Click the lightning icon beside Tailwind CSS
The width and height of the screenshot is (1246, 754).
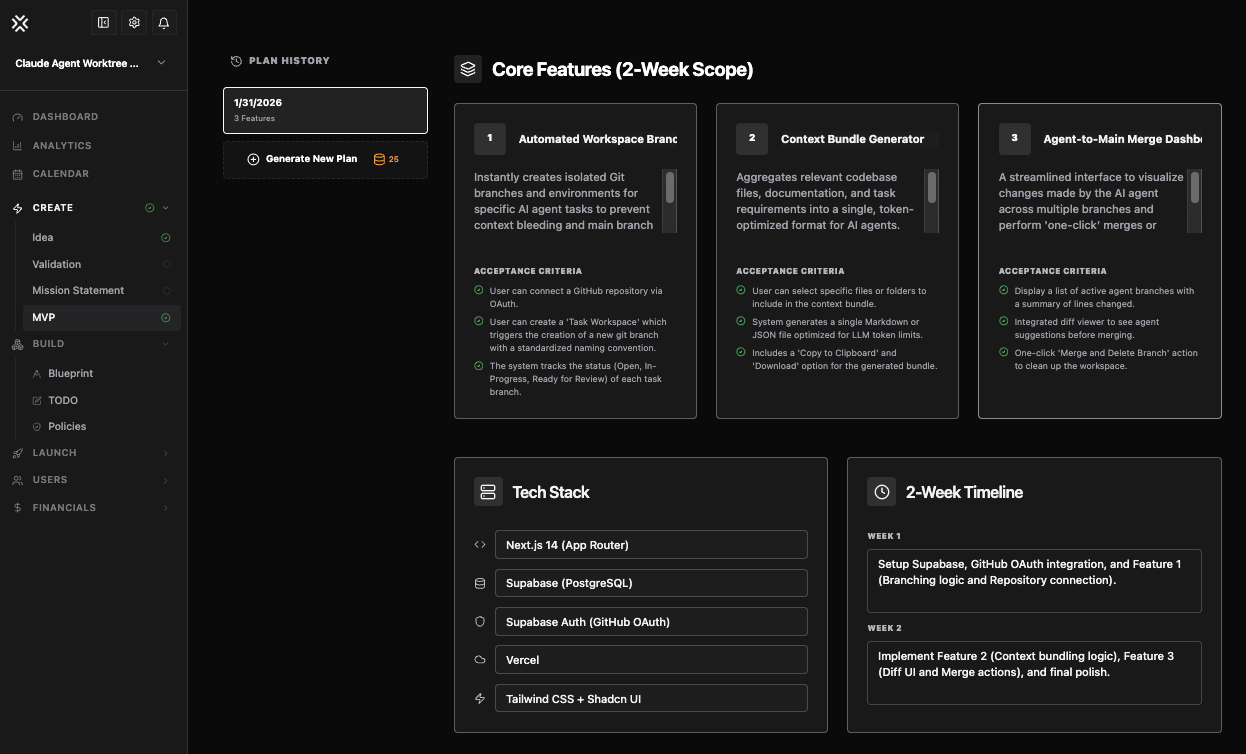479,698
